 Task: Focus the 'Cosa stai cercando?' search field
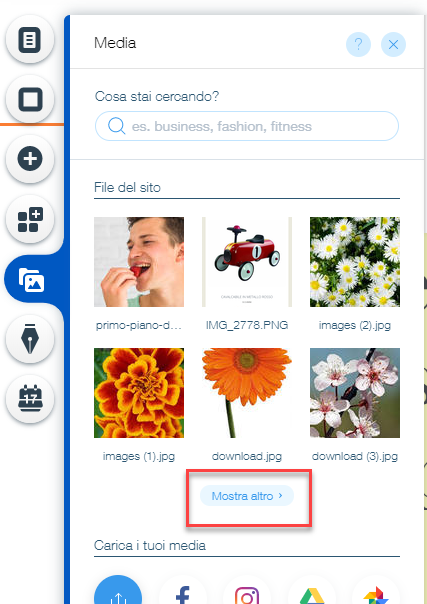[x=246, y=126]
